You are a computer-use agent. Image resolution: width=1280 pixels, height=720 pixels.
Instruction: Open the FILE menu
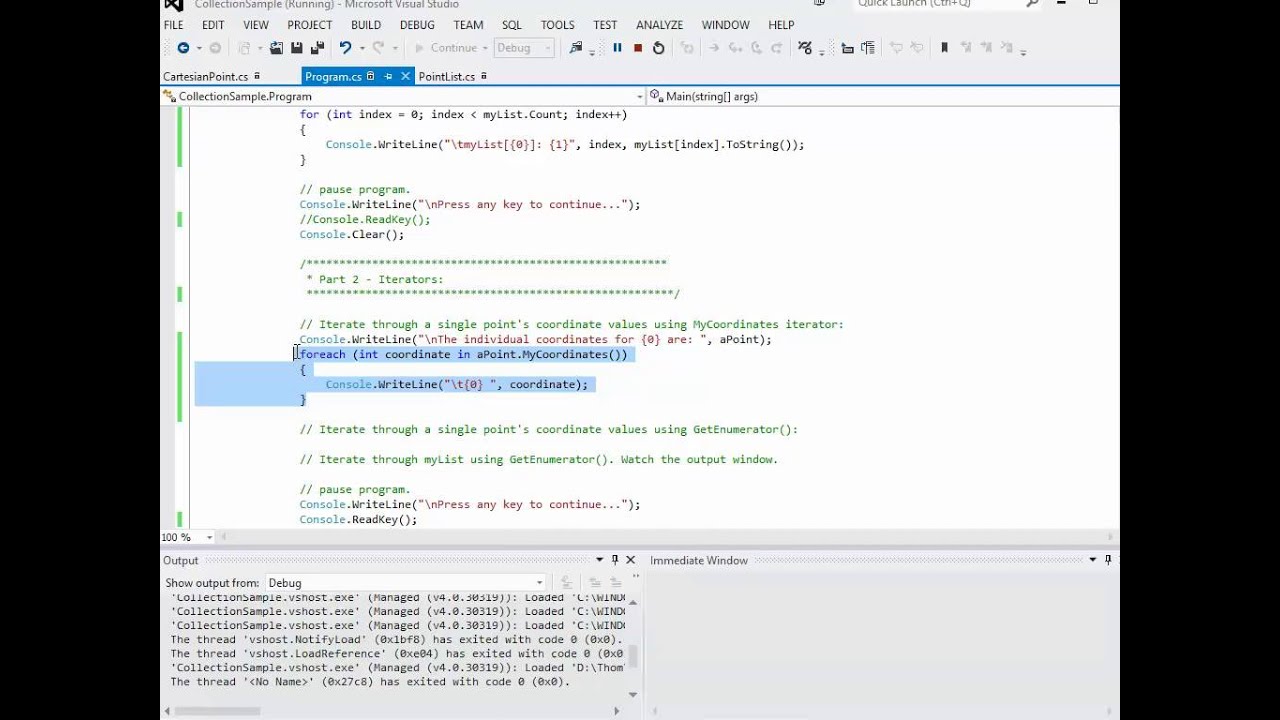coord(173,25)
